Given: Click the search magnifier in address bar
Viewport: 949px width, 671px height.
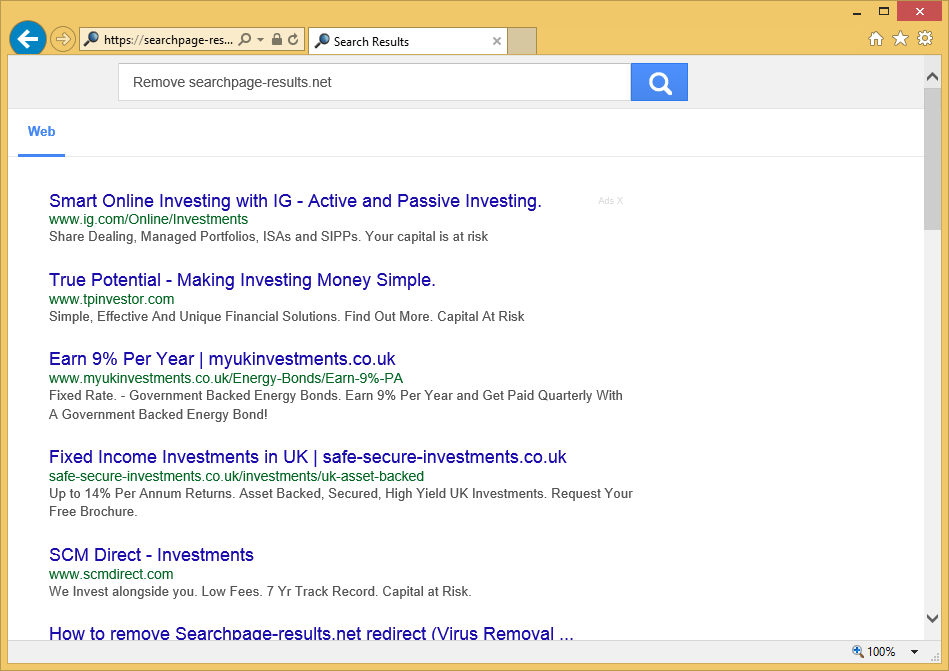Looking at the screenshot, I should 245,40.
